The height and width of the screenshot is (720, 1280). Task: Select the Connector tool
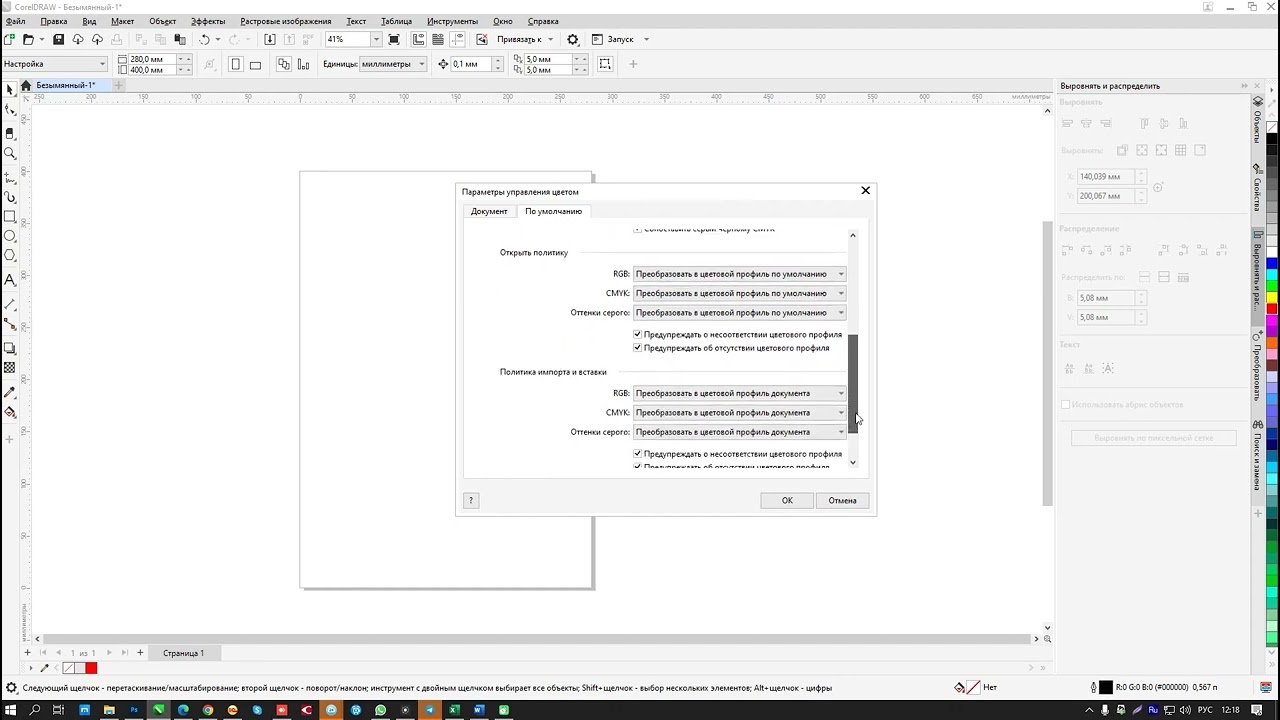click(10, 324)
